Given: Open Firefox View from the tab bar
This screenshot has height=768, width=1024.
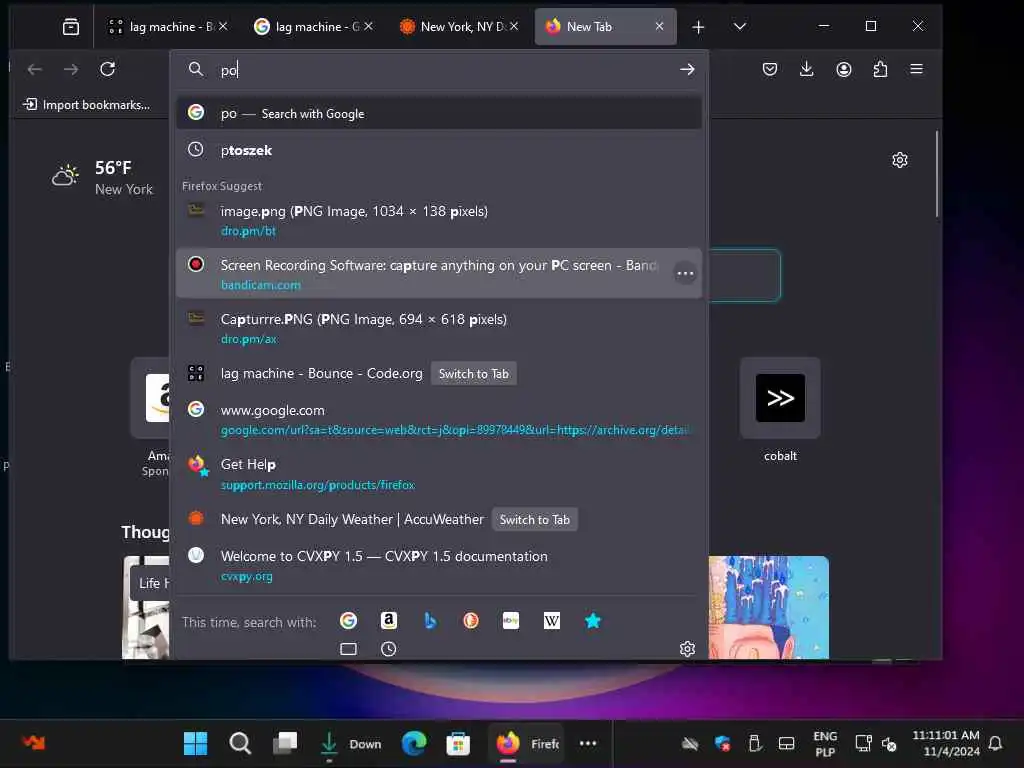Looking at the screenshot, I should point(71,27).
